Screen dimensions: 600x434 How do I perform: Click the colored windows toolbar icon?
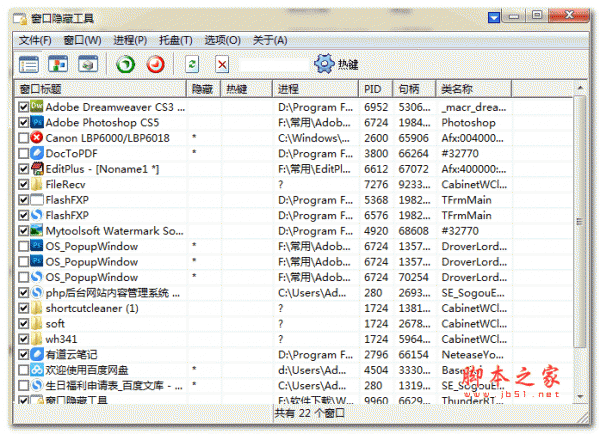point(58,64)
